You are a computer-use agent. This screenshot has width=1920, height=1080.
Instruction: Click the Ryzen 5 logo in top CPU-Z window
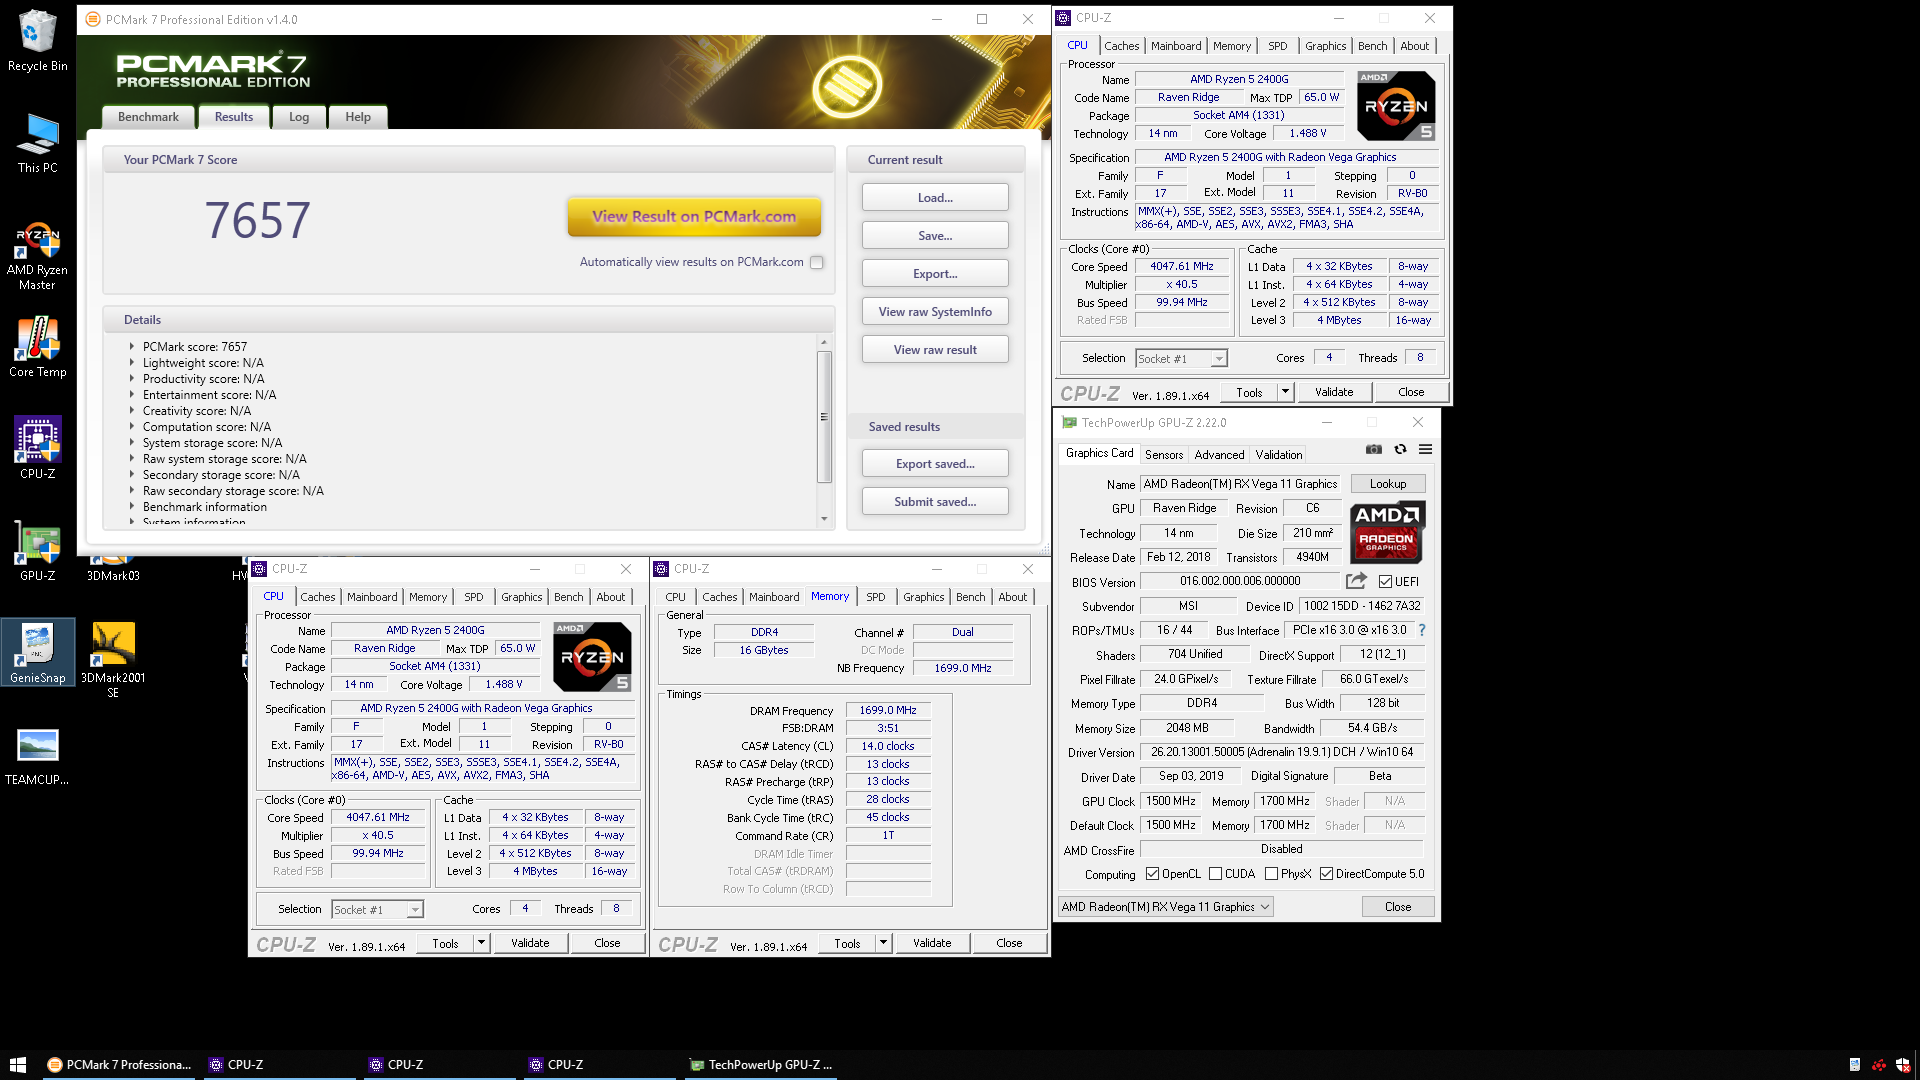pos(1396,106)
